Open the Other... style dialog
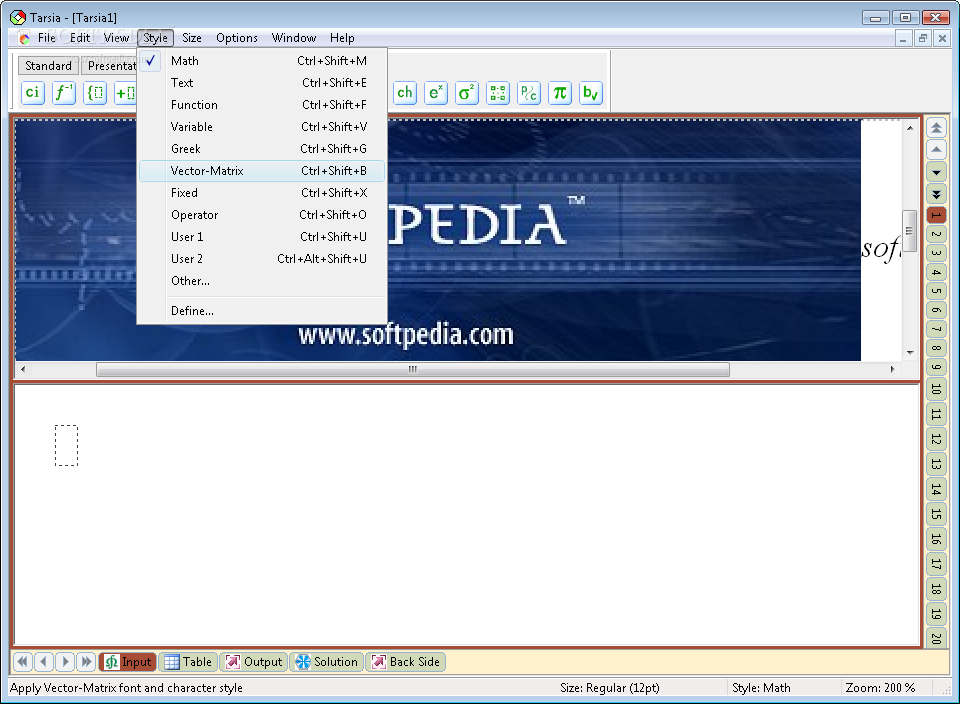The height and width of the screenshot is (704, 960). [x=262, y=281]
